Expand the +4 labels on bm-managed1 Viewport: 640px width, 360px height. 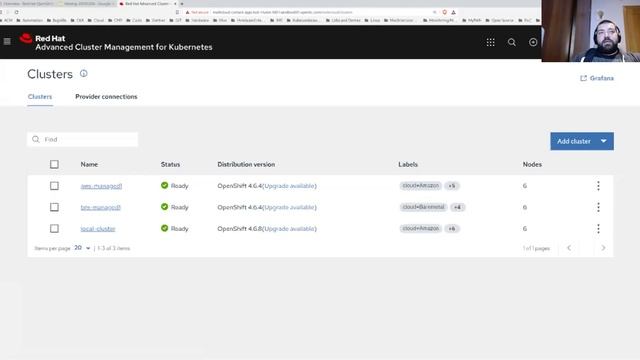[x=458, y=207]
